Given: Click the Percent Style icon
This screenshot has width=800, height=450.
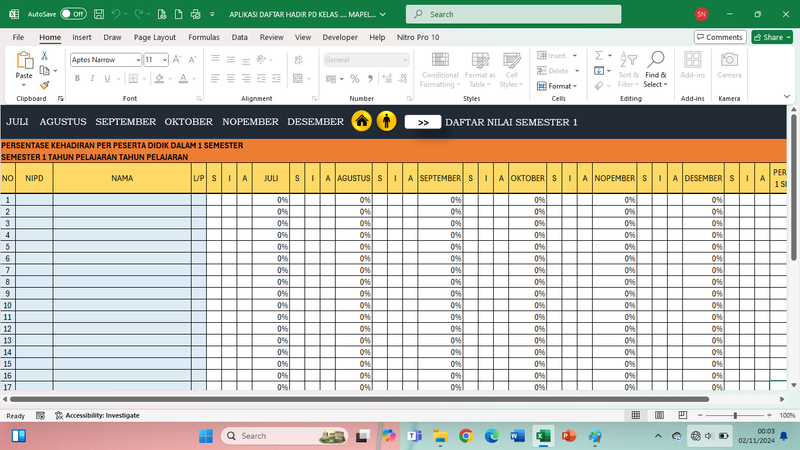Looking at the screenshot, I should (355, 79).
